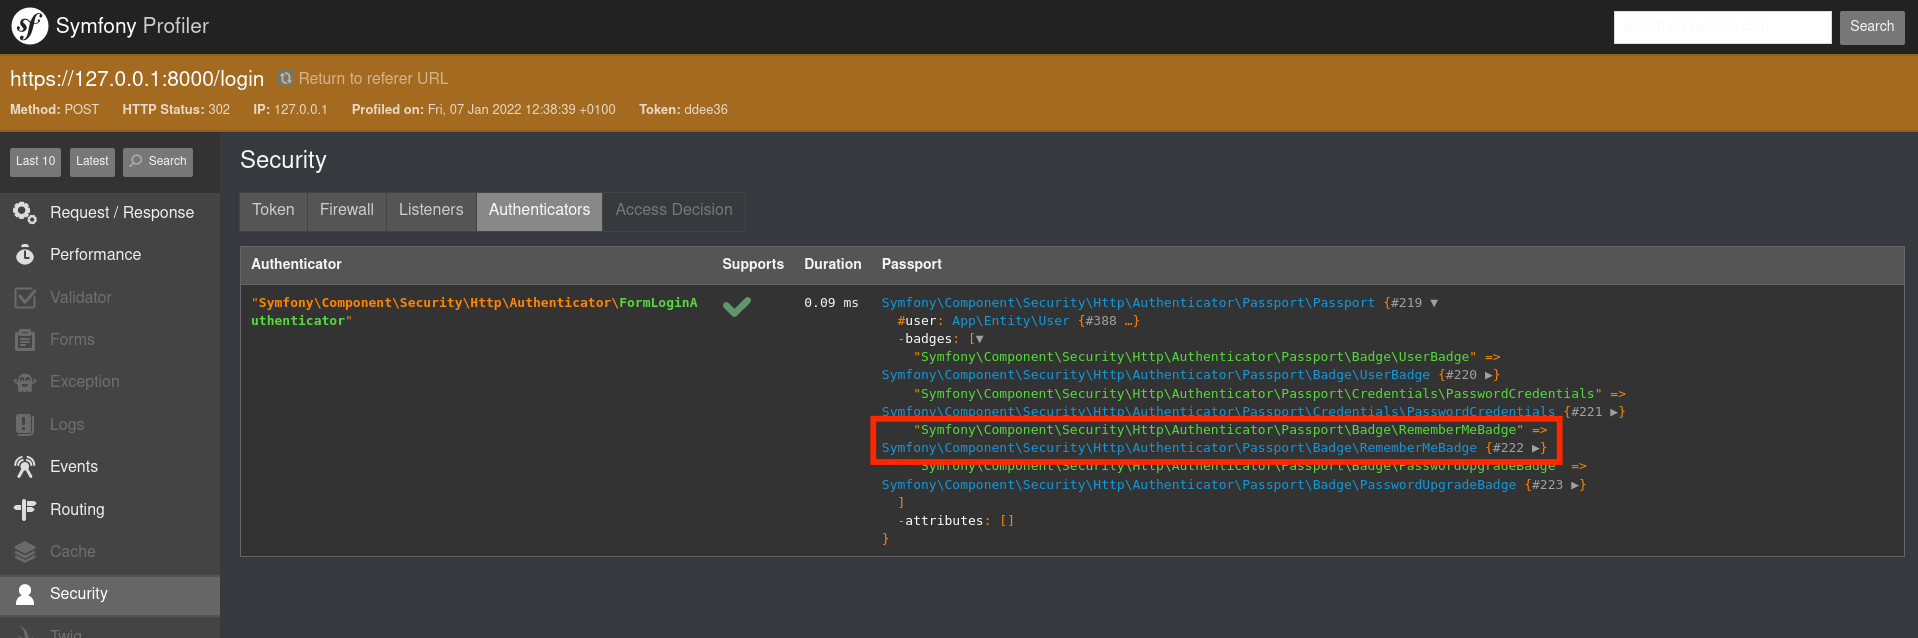Expand RememberMeBadge #222 object

coord(1535,448)
